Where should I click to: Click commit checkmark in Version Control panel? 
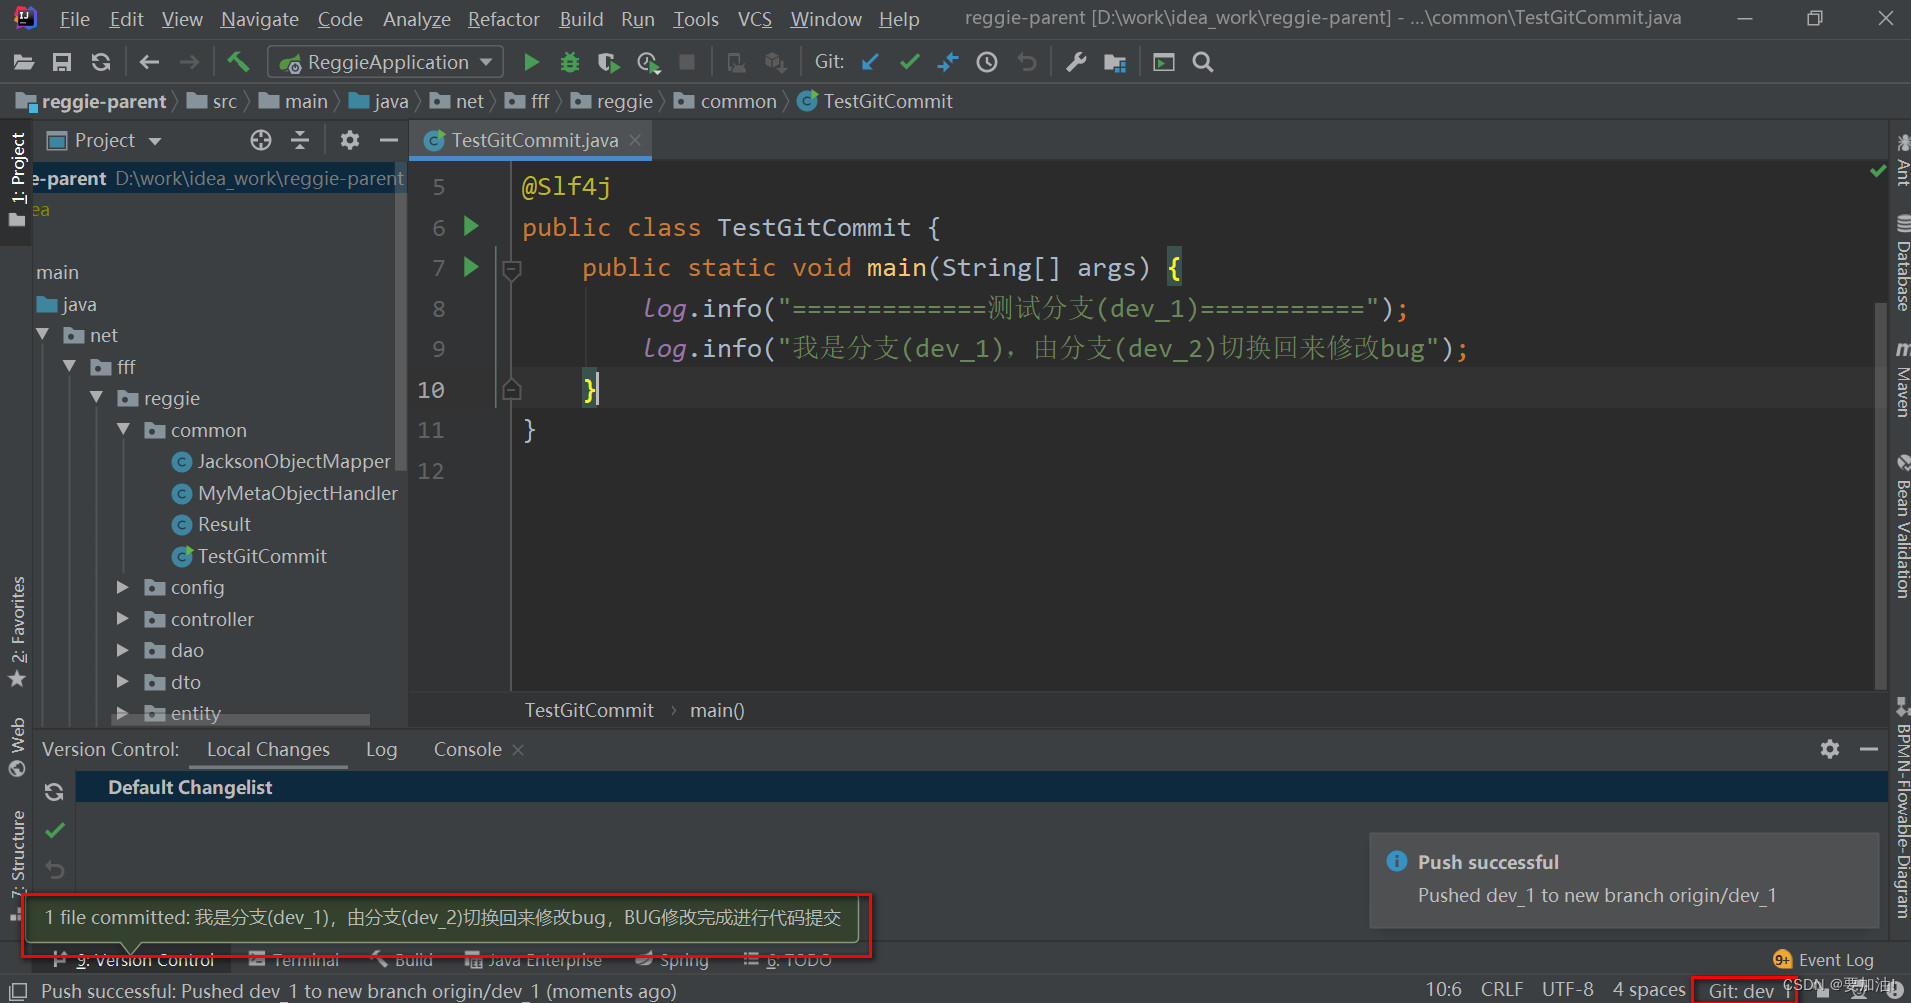point(55,830)
